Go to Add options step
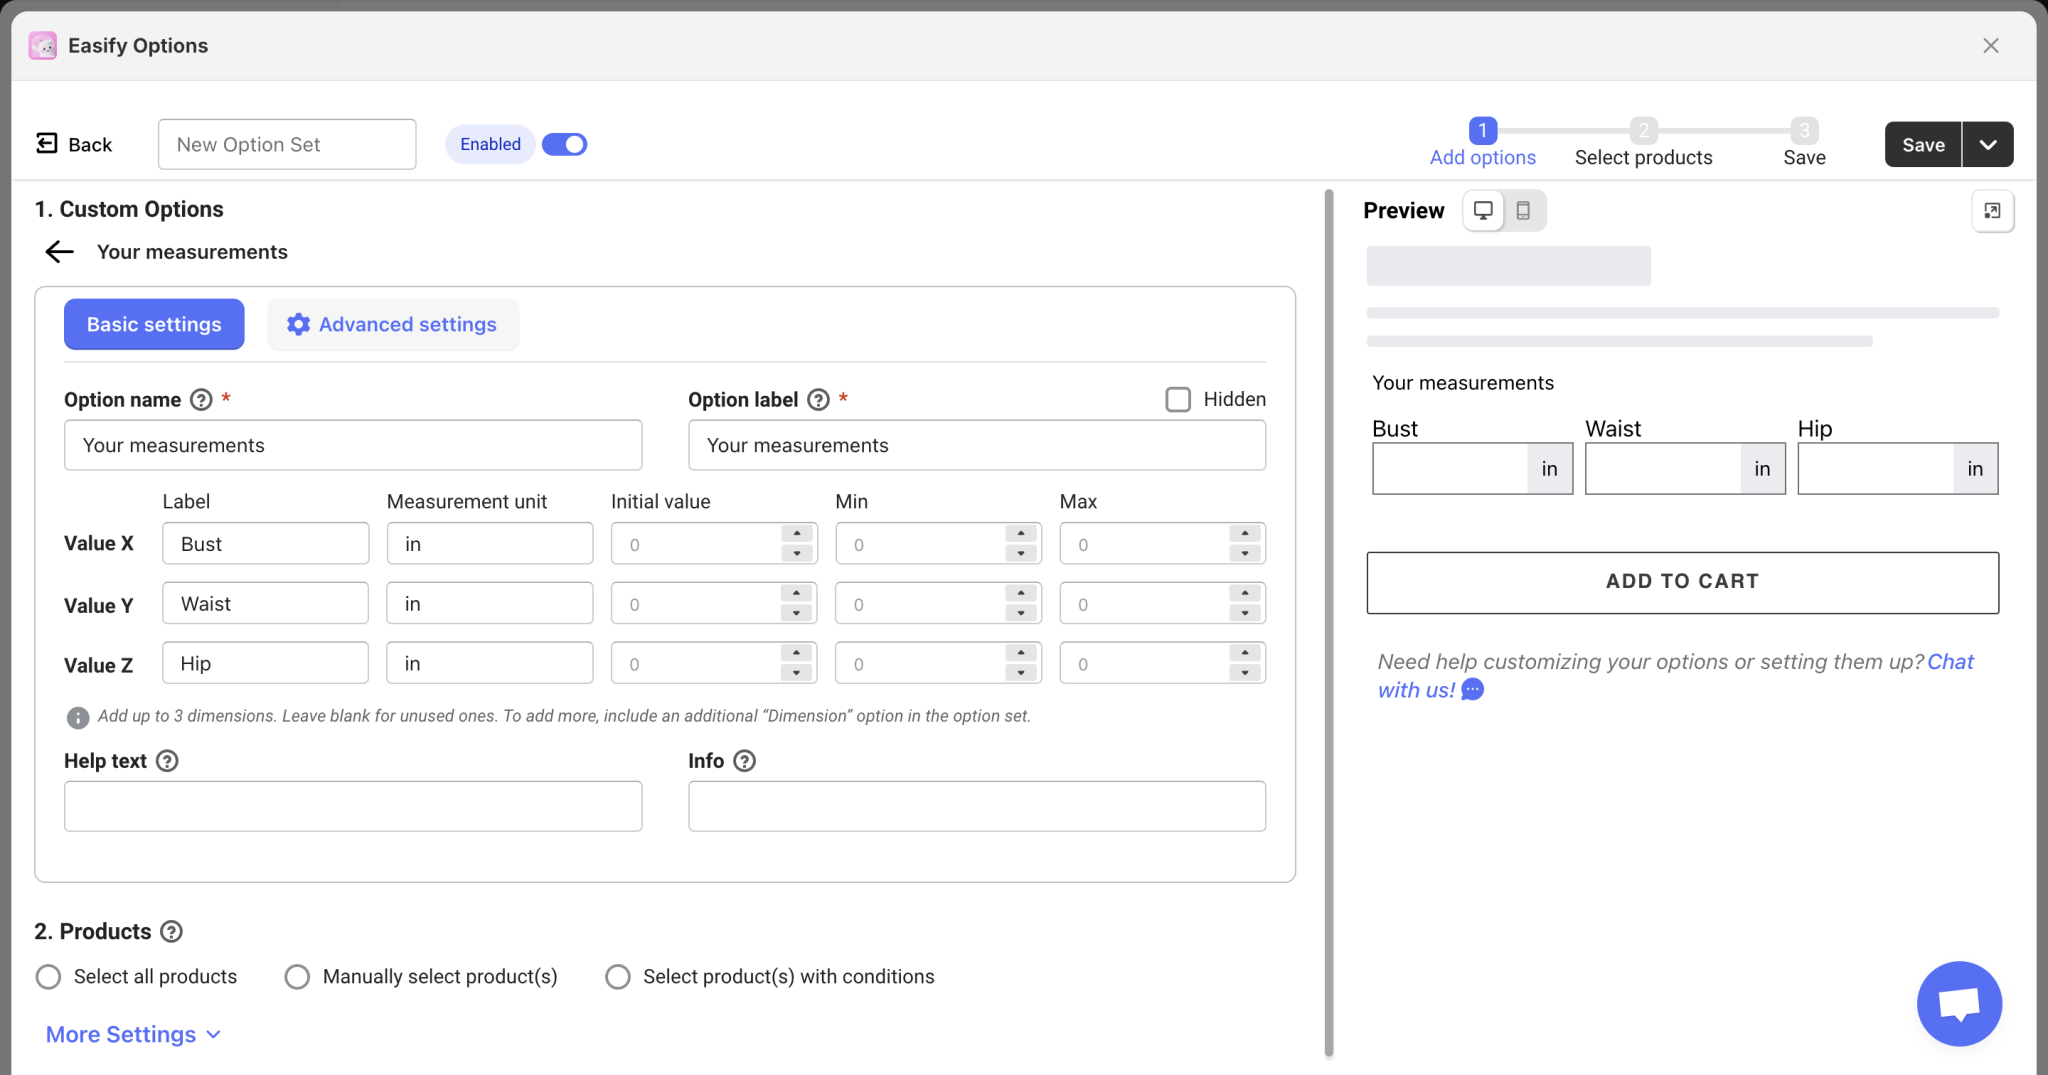 coord(1482,143)
